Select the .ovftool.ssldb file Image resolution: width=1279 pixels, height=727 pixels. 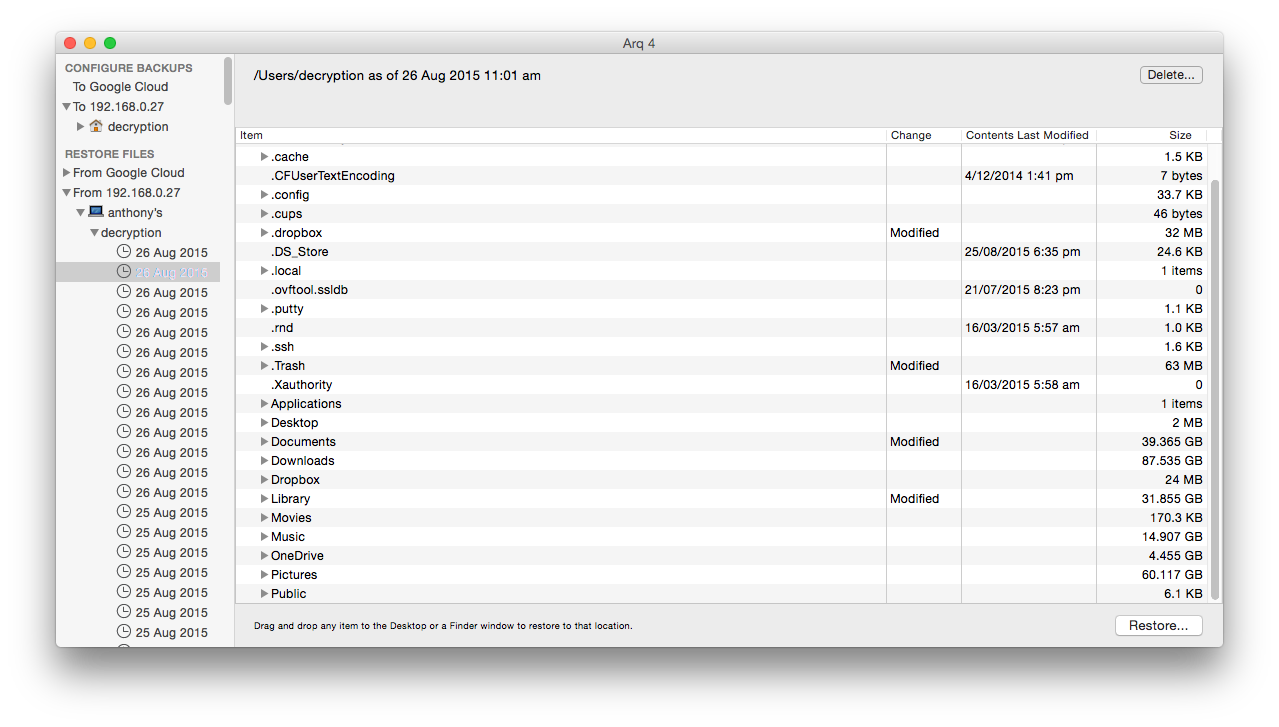(x=310, y=290)
